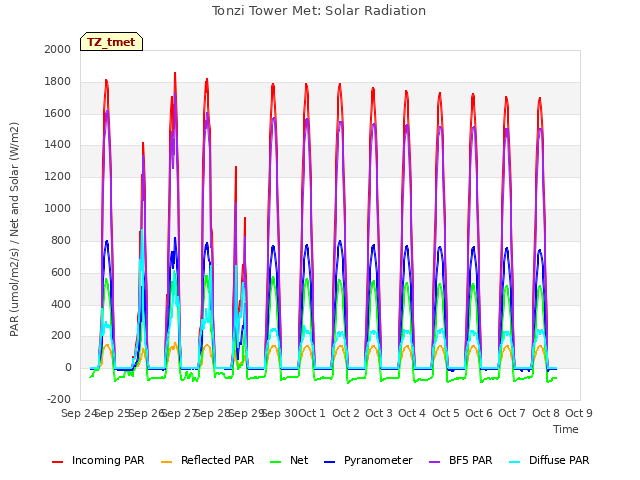Viewport: 640px width, 480px height.
Task: Click the orange Reflected PAR legend swatch
Action: point(167,462)
